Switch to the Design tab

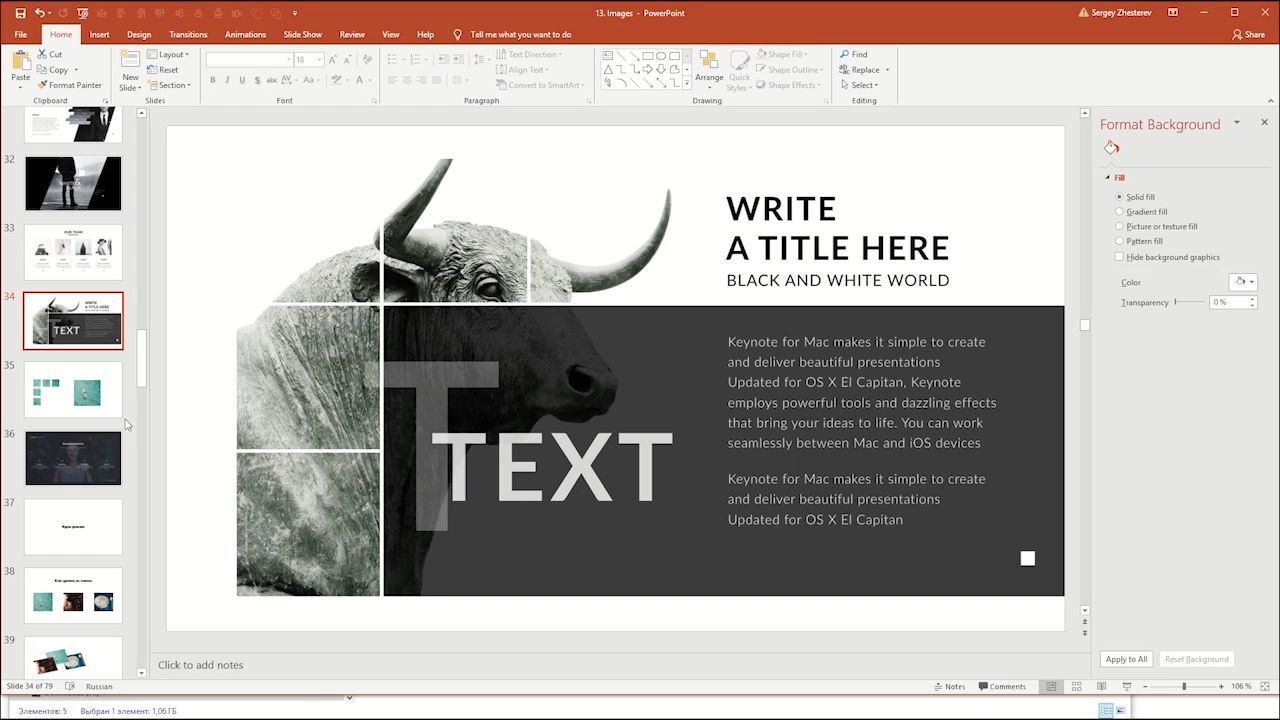click(139, 34)
